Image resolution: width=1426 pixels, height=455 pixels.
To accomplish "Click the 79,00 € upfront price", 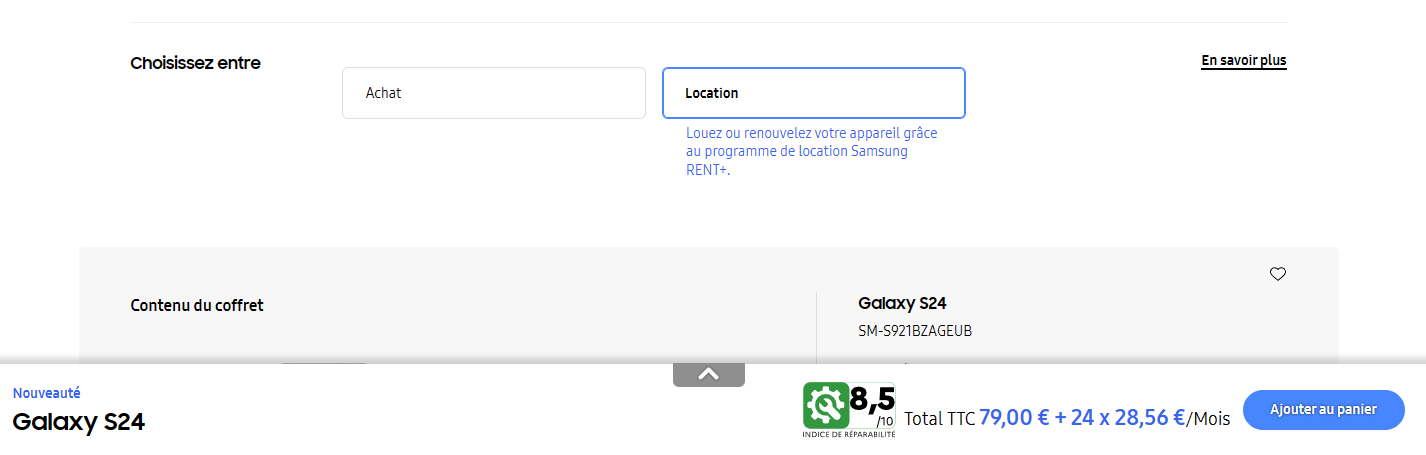I will click(x=1013, y=418).
